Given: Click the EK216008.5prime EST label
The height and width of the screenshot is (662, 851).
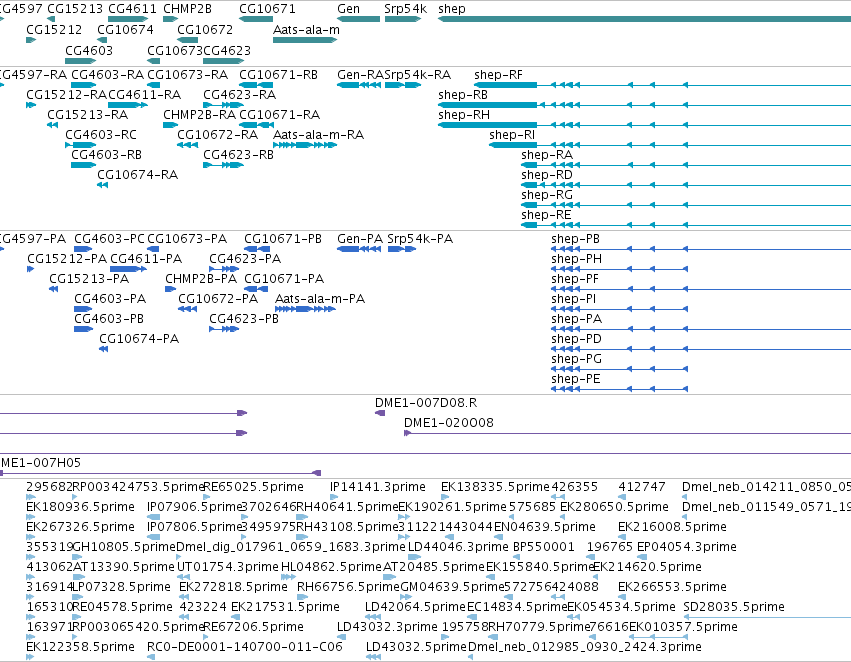Looking at the screenshot, I should click(x=672, y=527).
